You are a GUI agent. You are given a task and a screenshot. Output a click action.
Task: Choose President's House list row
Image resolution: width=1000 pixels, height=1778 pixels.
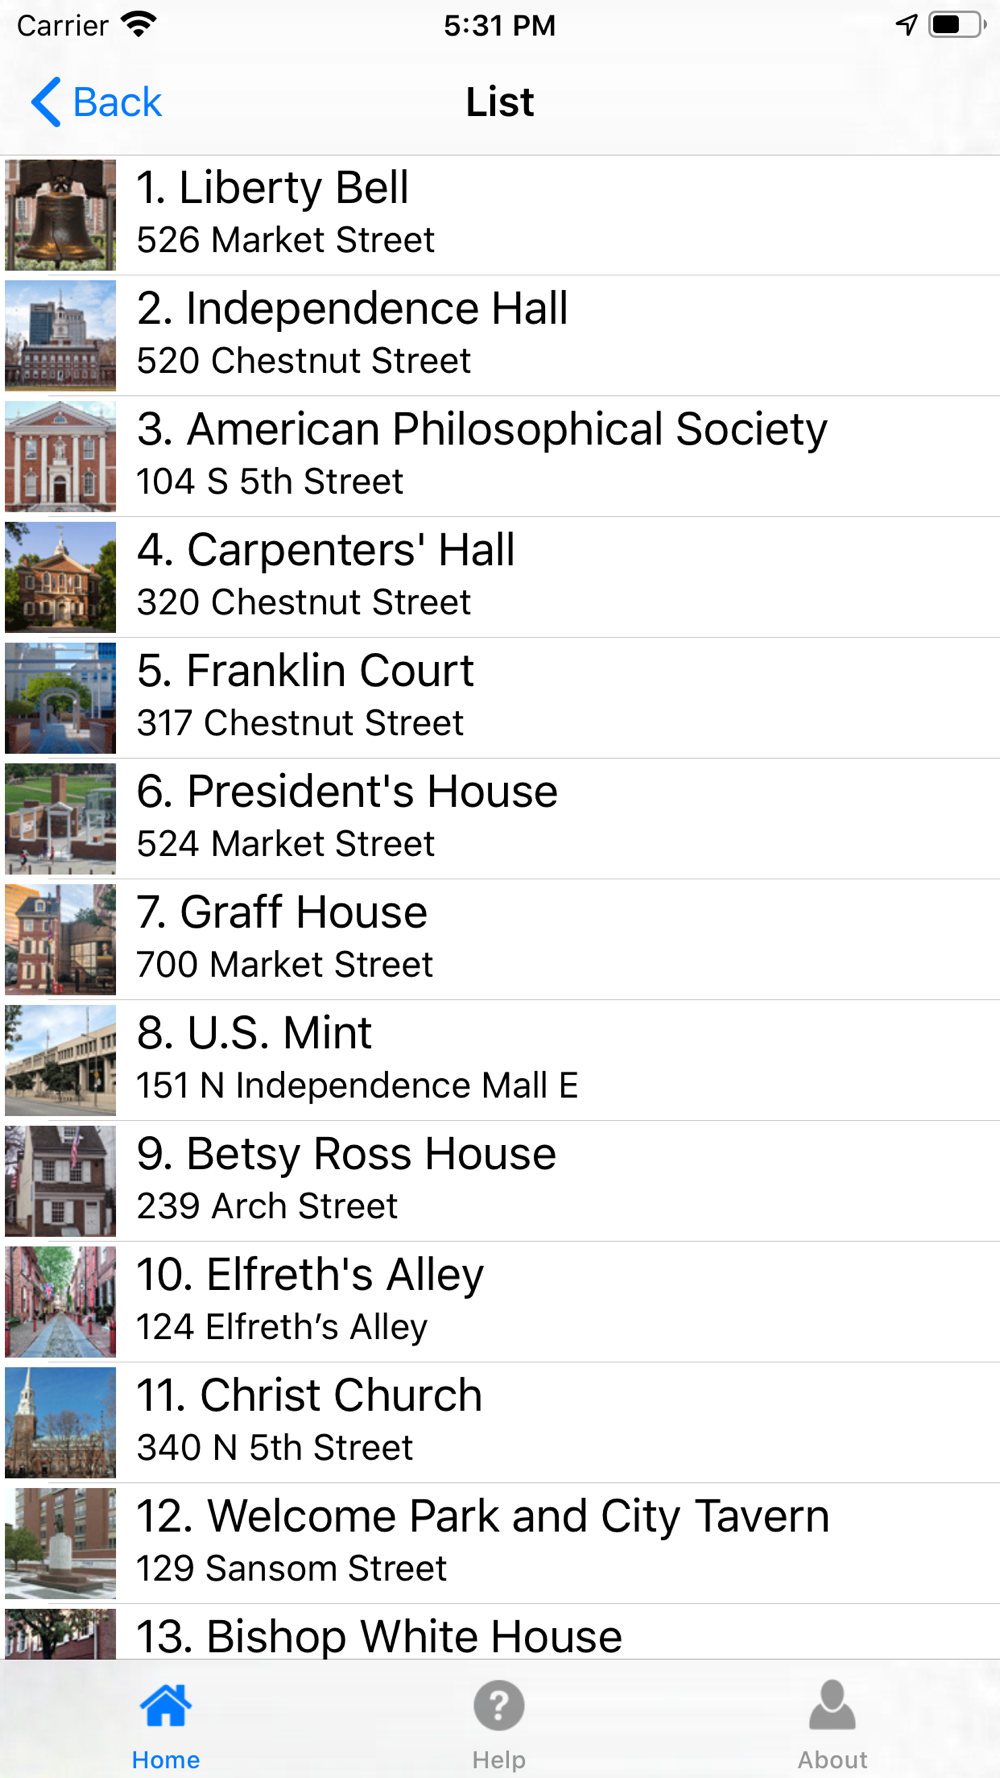500,819
